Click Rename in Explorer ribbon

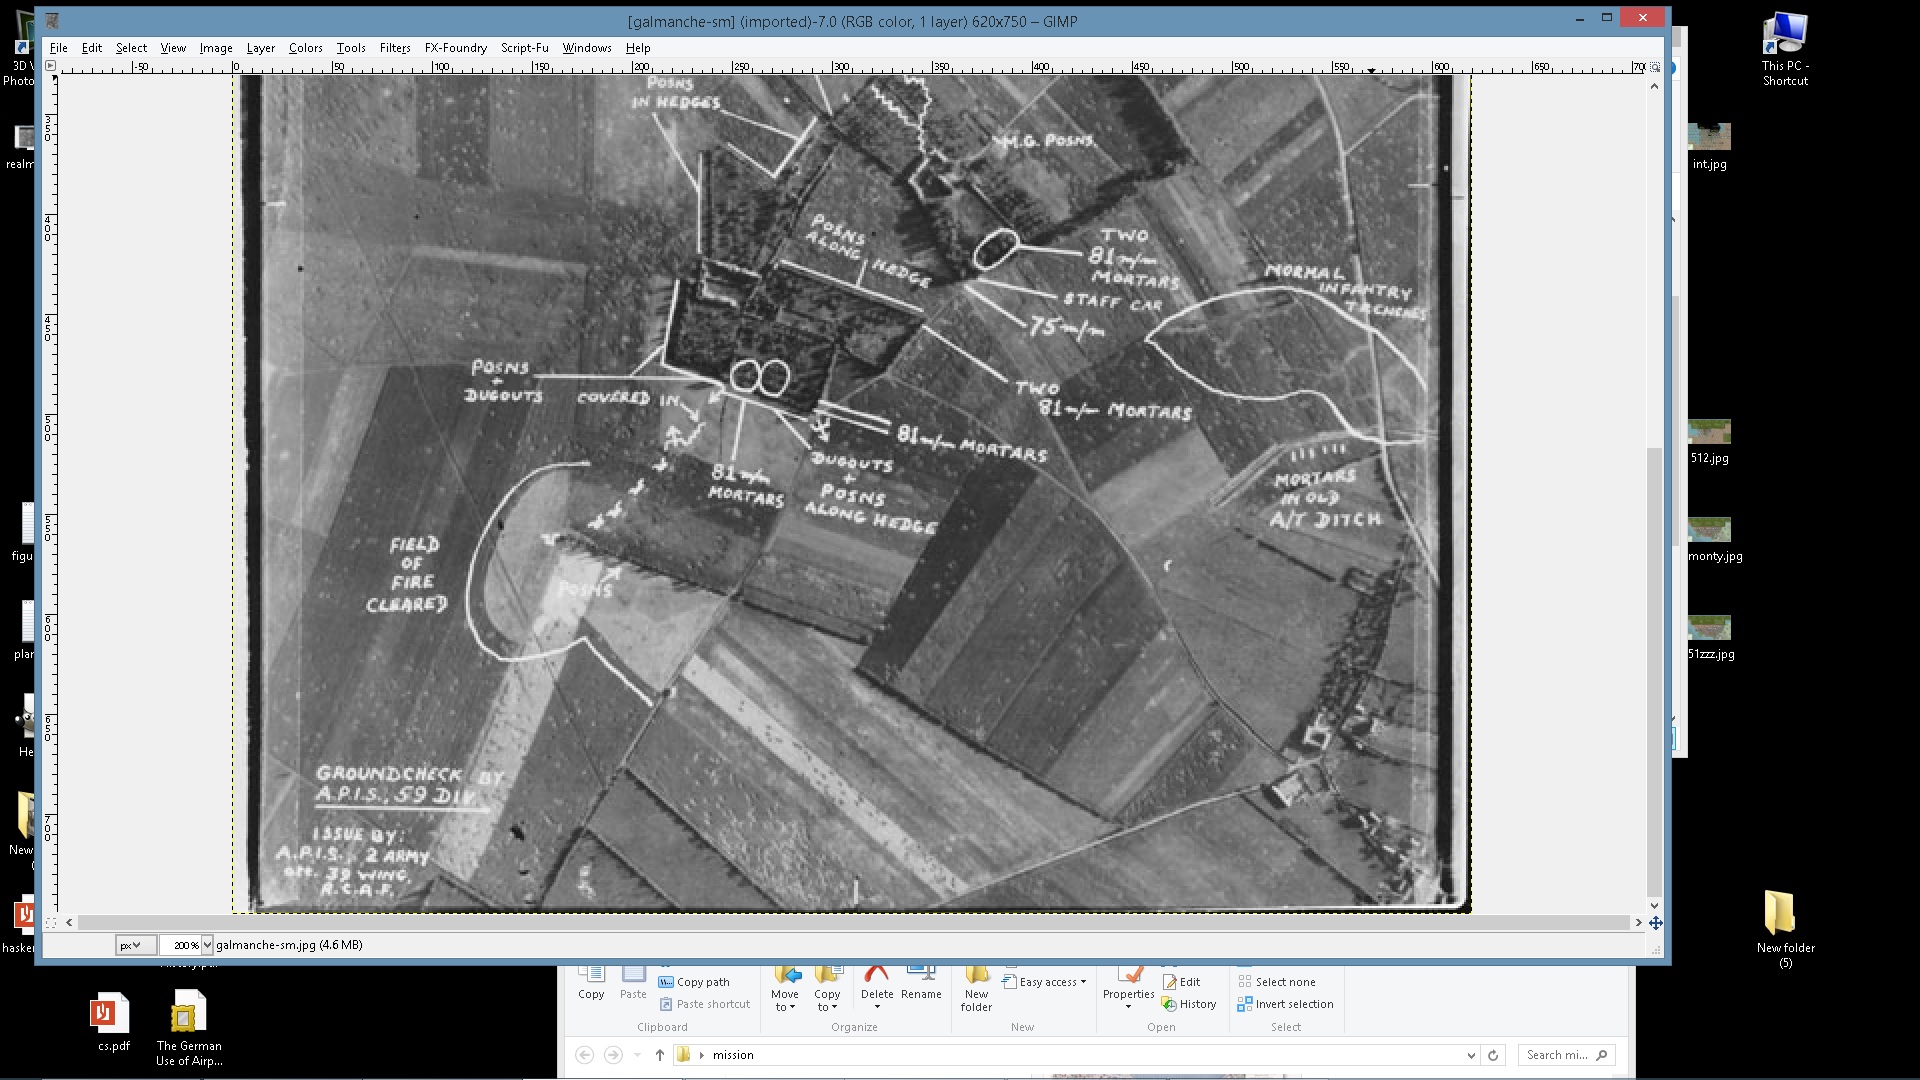(x=921, y=982)
